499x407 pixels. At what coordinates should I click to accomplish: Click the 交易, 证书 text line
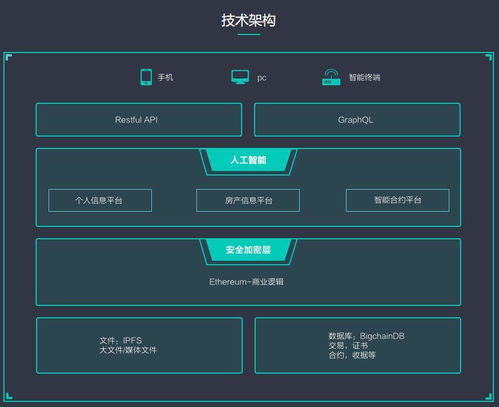(348, 346)
